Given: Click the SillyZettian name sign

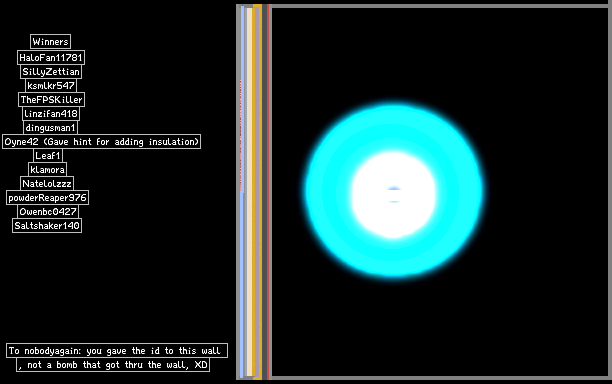Looking at the screenshot, I should tap(51, 72).
